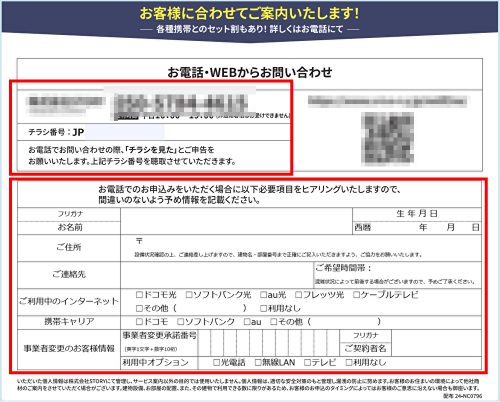This screenshot has height=402, width=500.
Task: Click the 個人情報 privacy notice at bottom
Action: tap(249, 385)
